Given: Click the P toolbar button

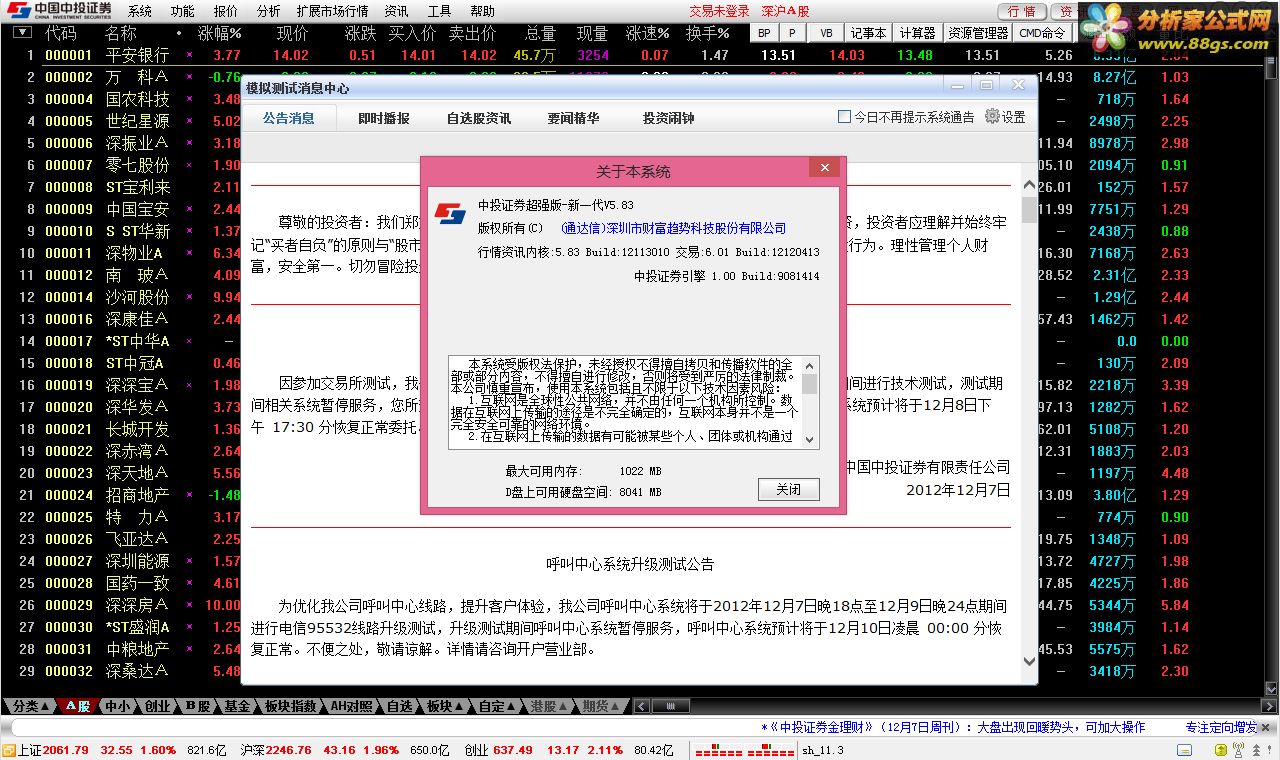Looking at the screenshot, I should (793, 32).
